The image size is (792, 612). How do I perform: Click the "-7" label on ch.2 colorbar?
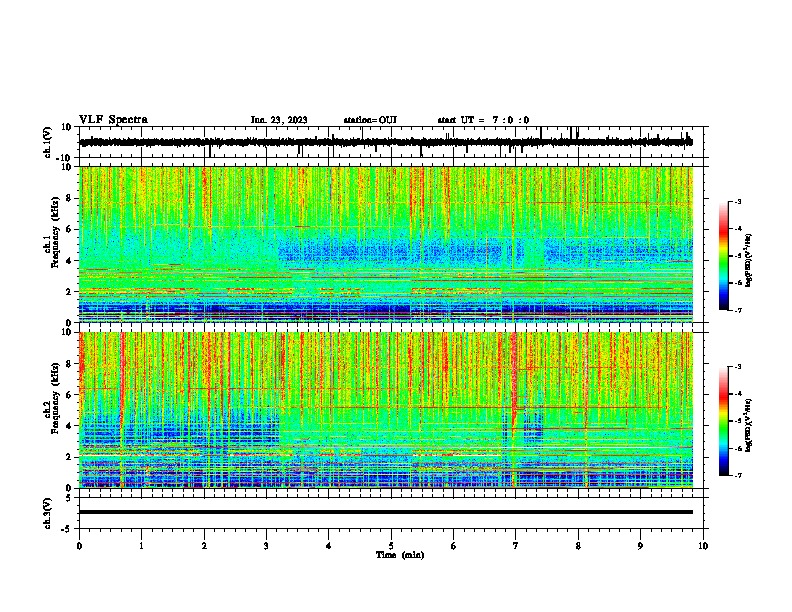(737, 475)
